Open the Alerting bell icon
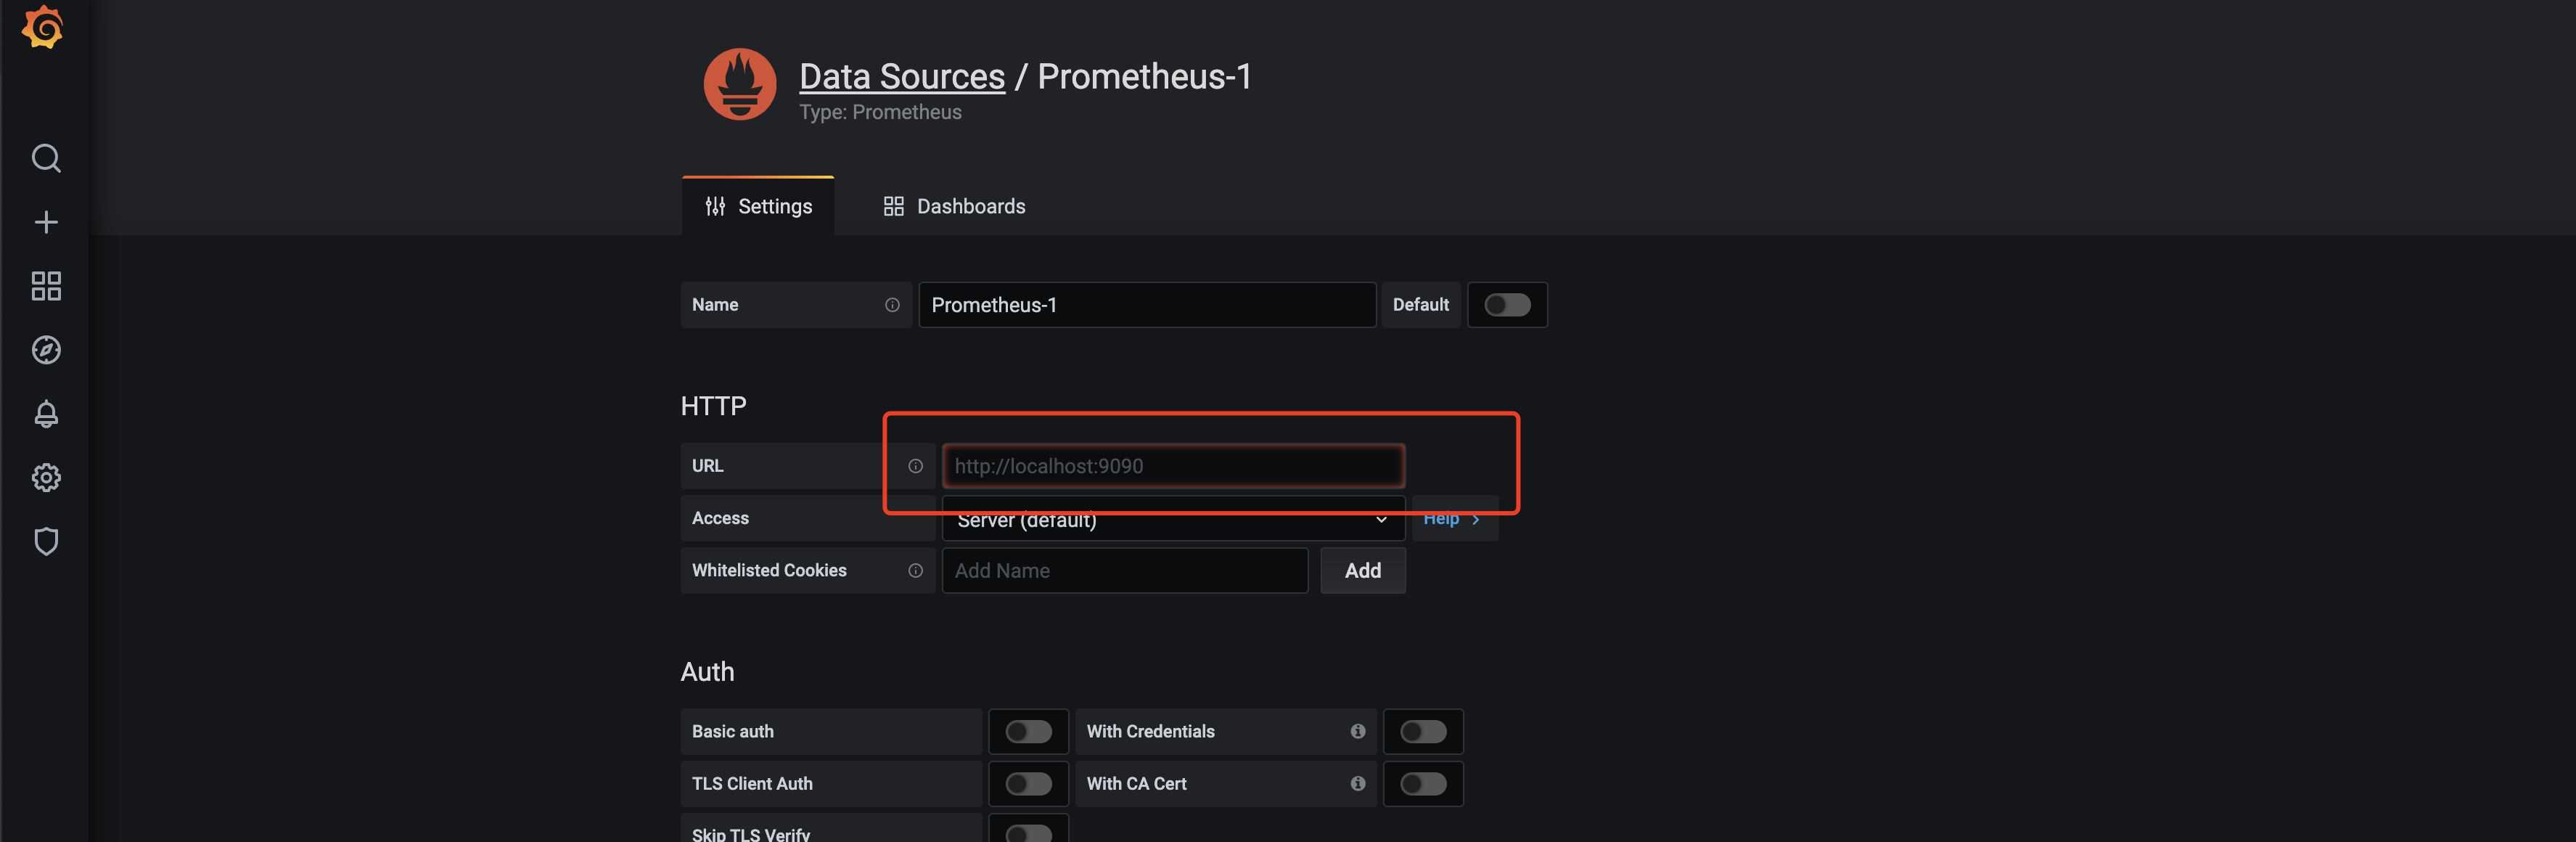This screenshot has width=2576, height=842. click(46, 414)
